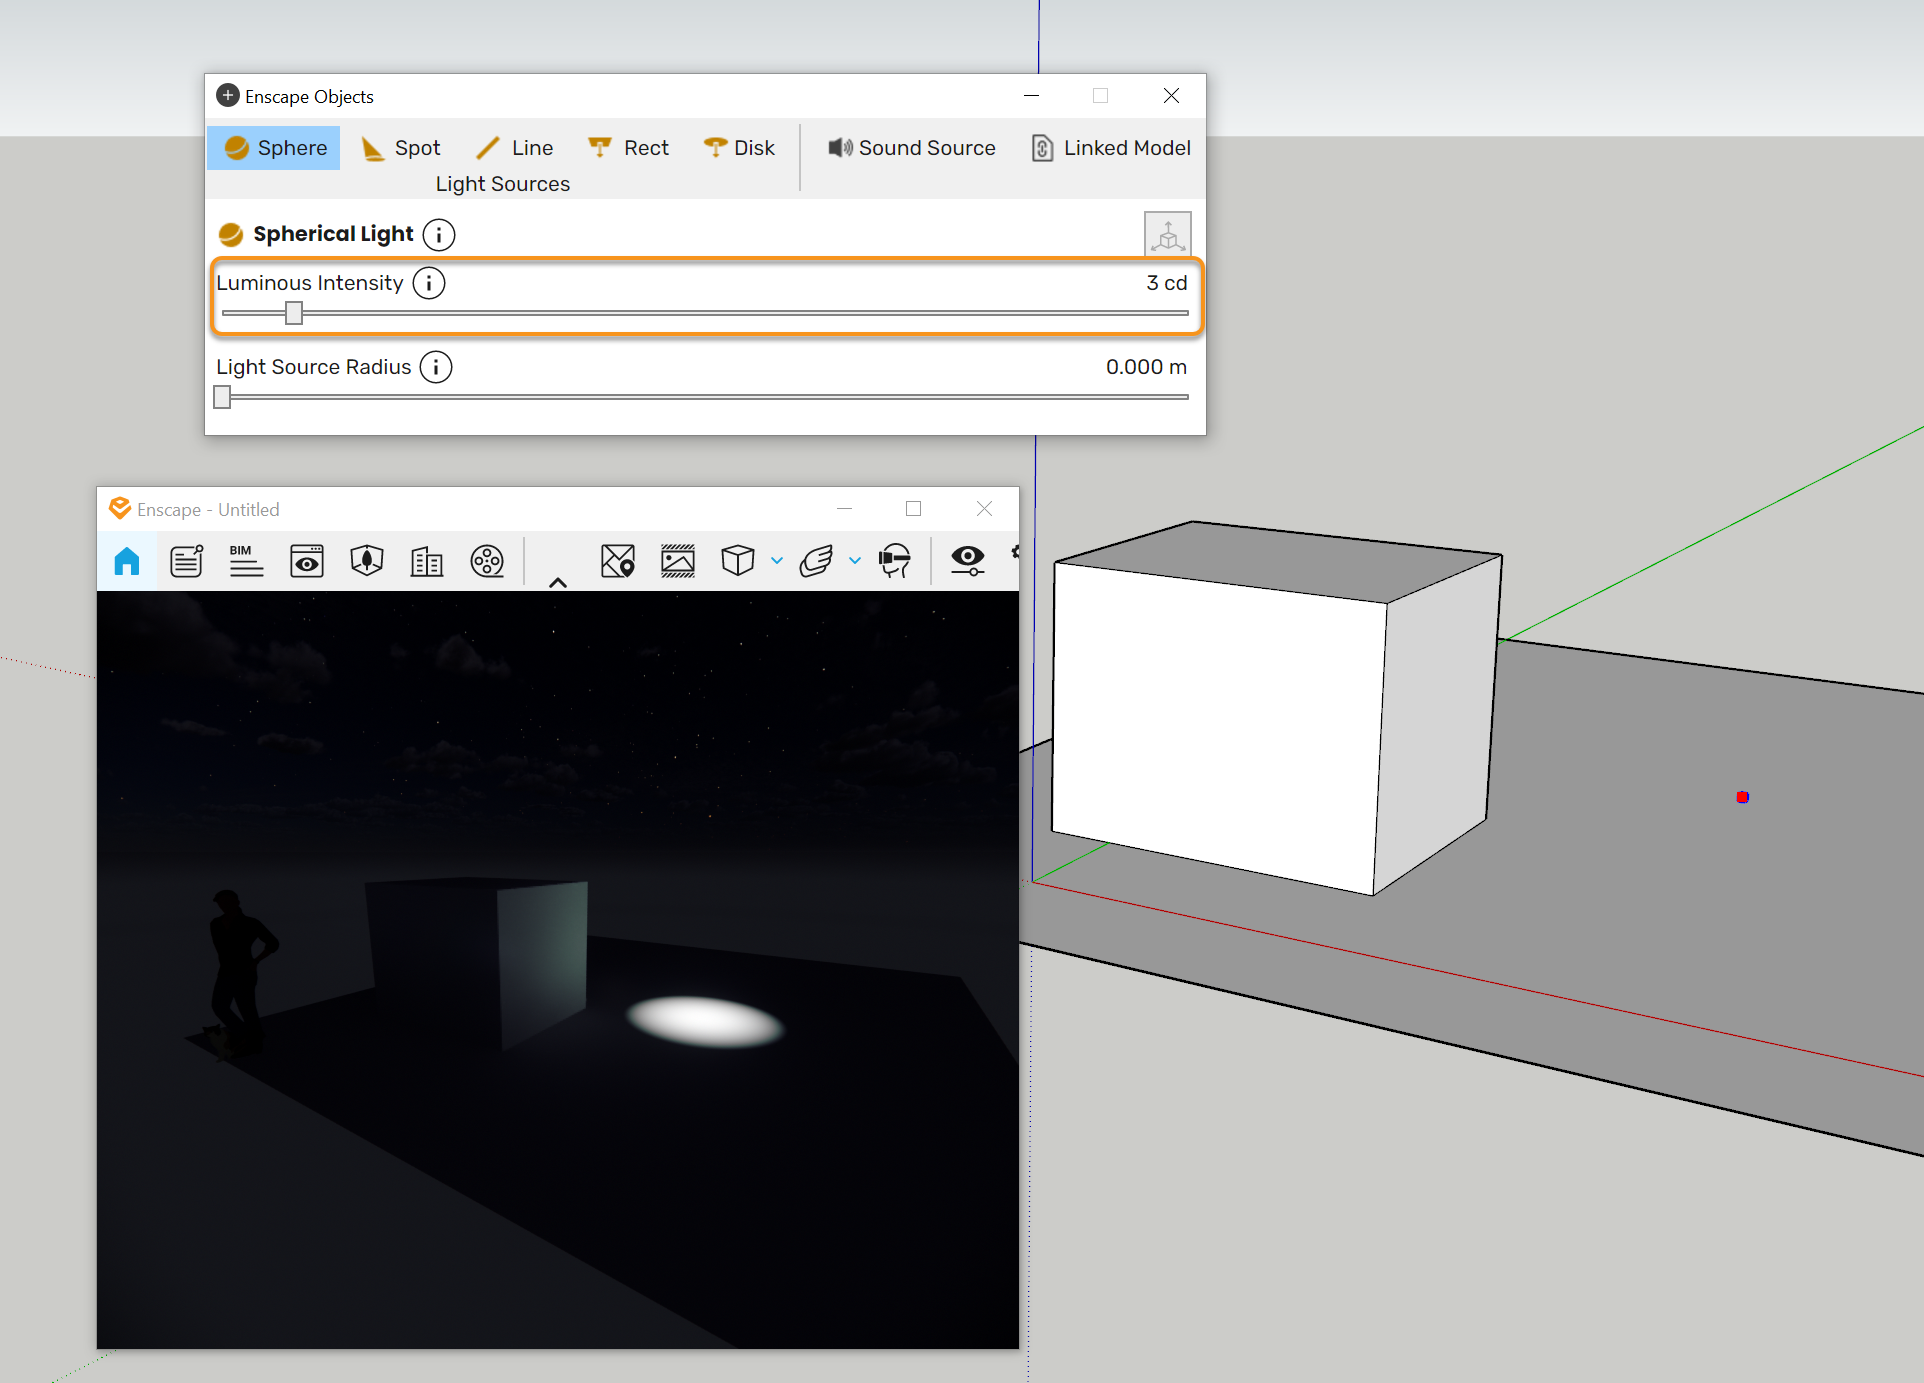Select the Sphere light source

[x=274, y=148]
